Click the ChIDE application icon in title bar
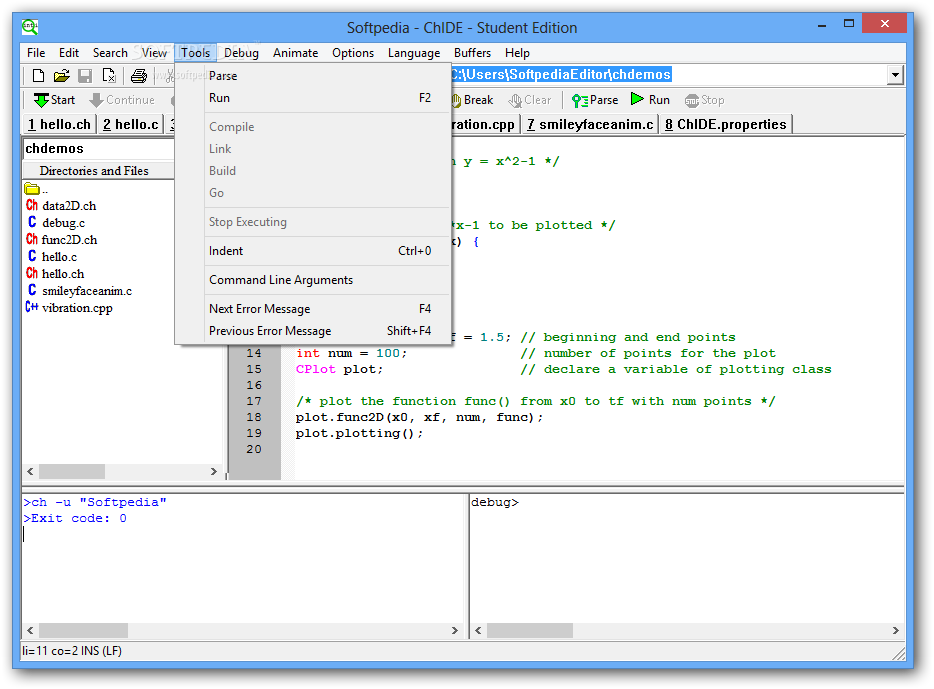The width and height of the screenshot is (934, 689). click(30, 27)
